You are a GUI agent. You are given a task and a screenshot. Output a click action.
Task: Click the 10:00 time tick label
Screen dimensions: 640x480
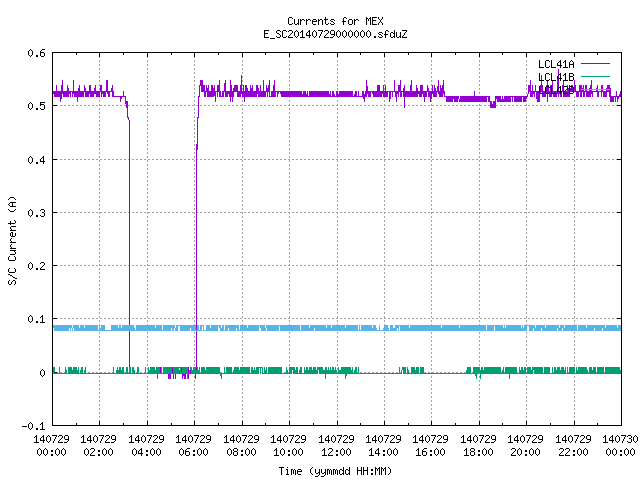click(288, 452)
